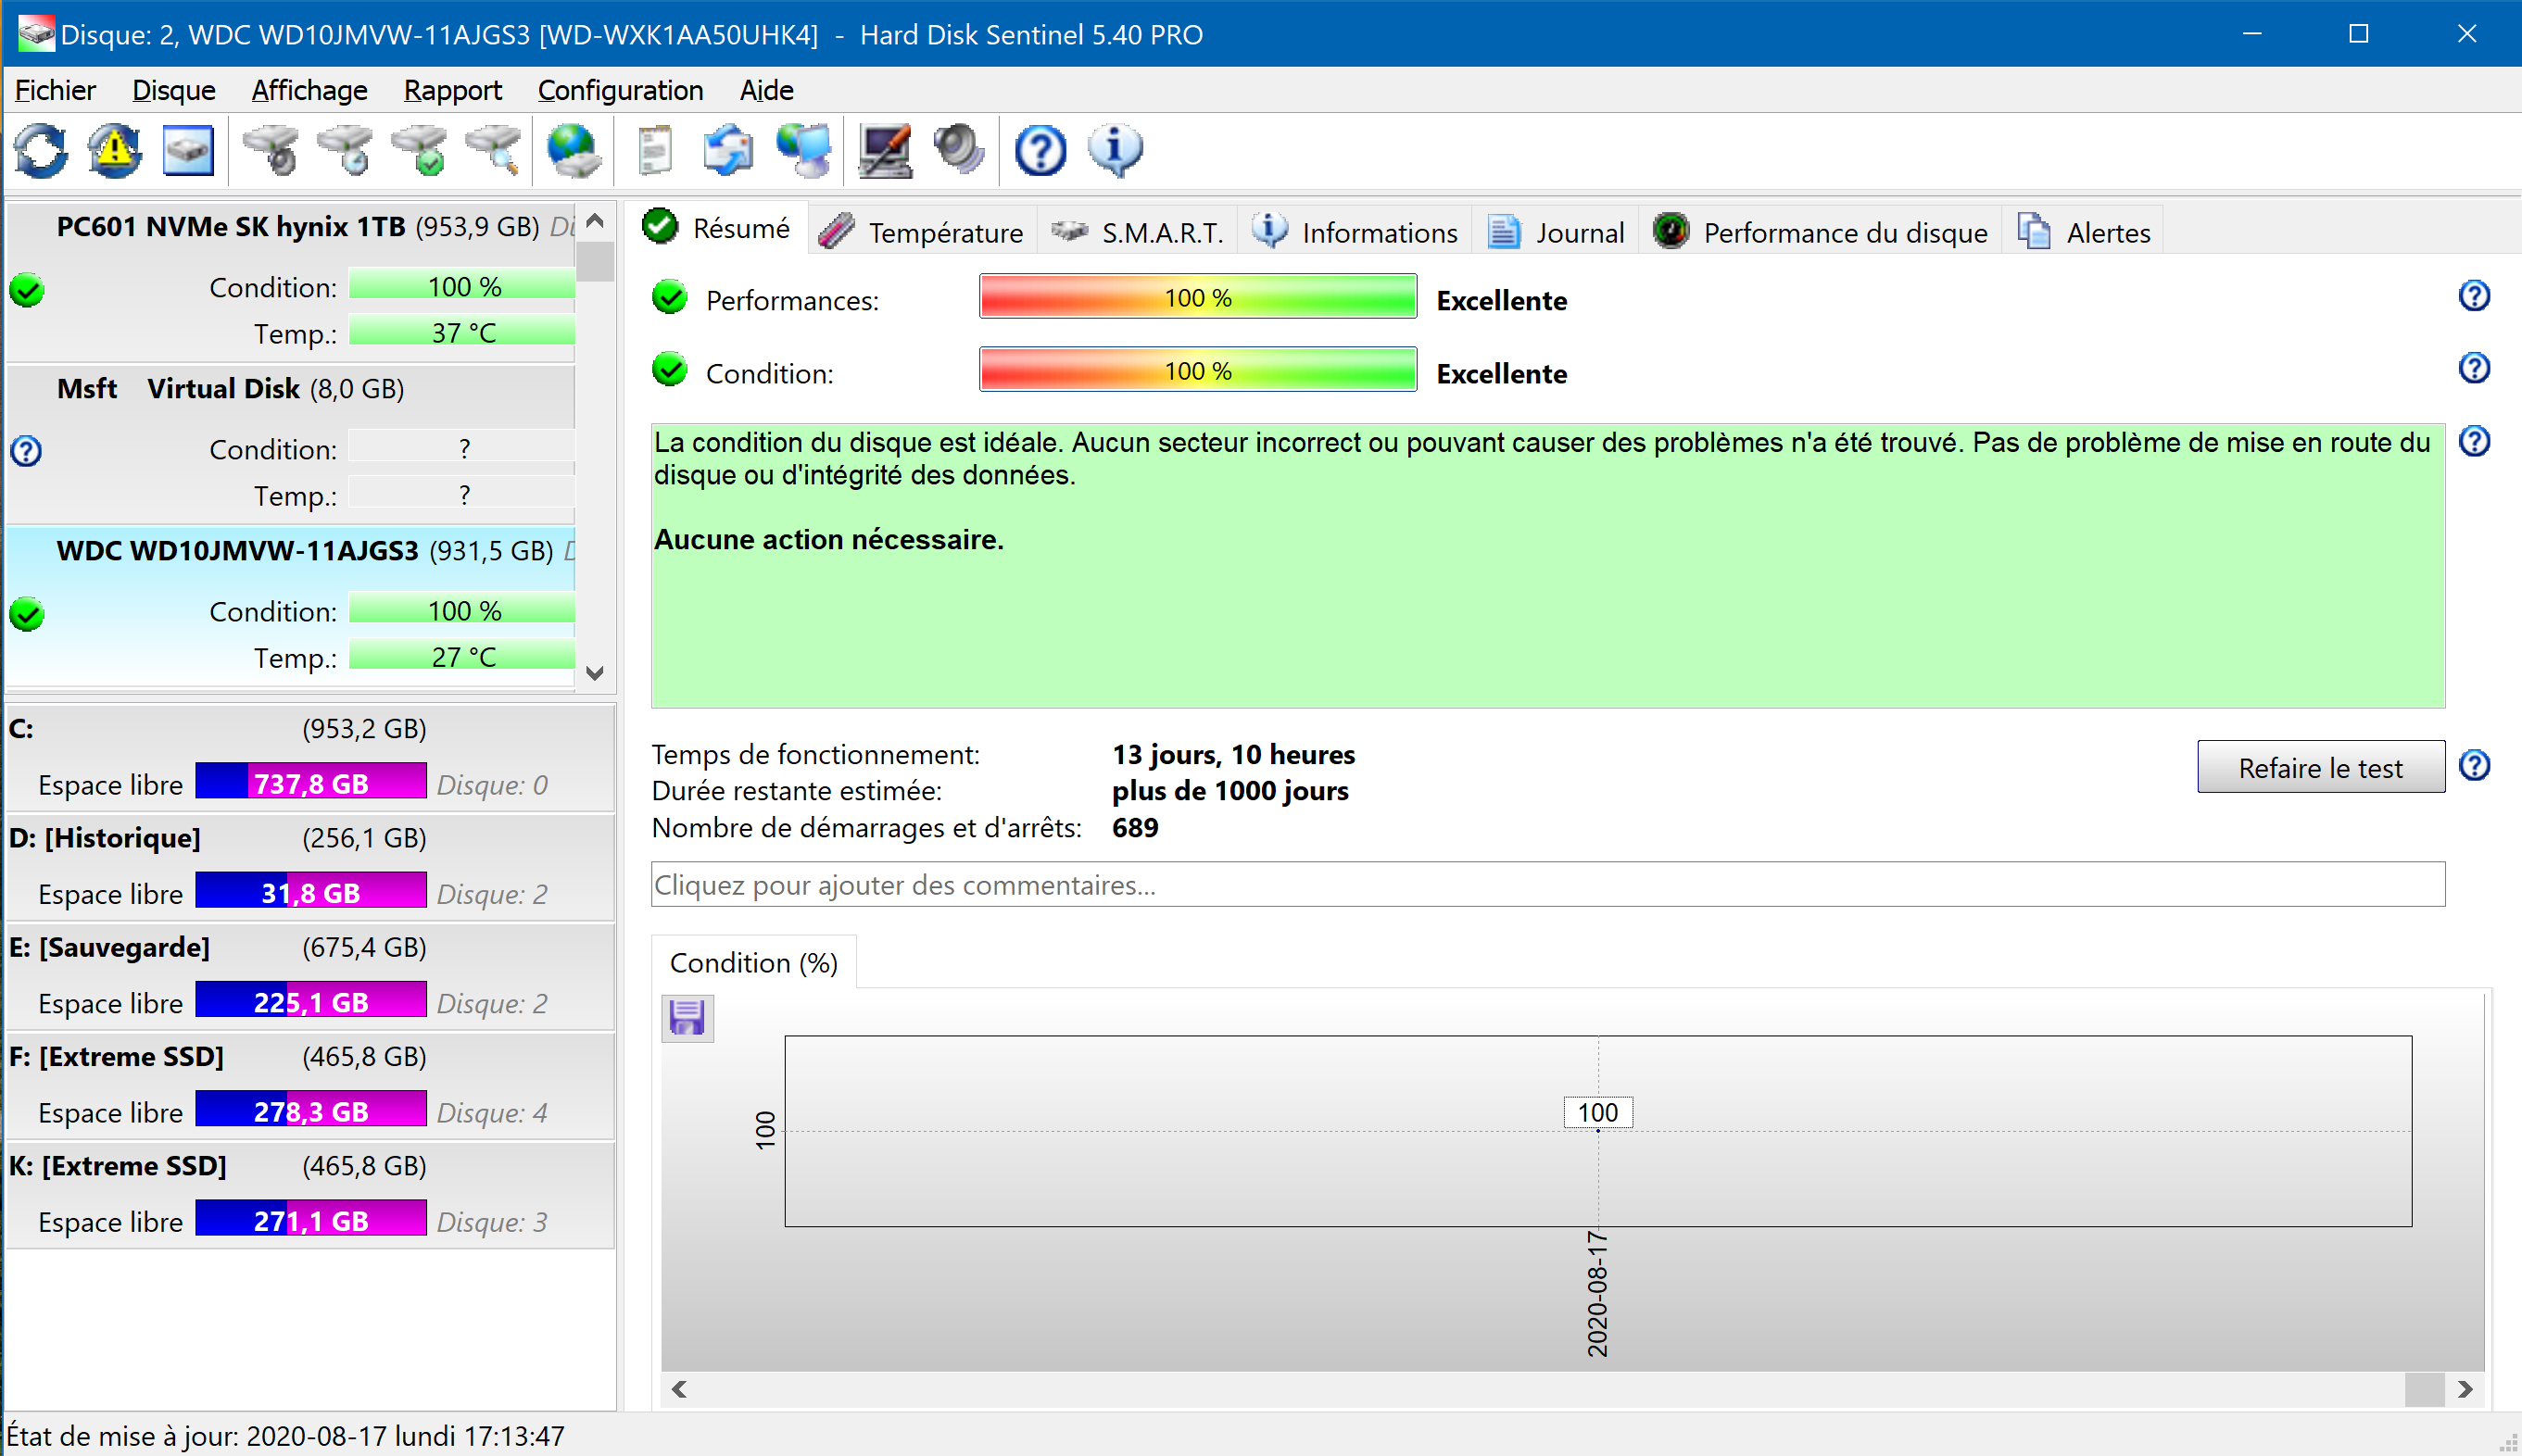Image resolution: width=2522 pixels, height=1456 pixels.
Task: Click the disk in blue frame toolbar icon
Action: pyautogui.click(x=188, y=151)
